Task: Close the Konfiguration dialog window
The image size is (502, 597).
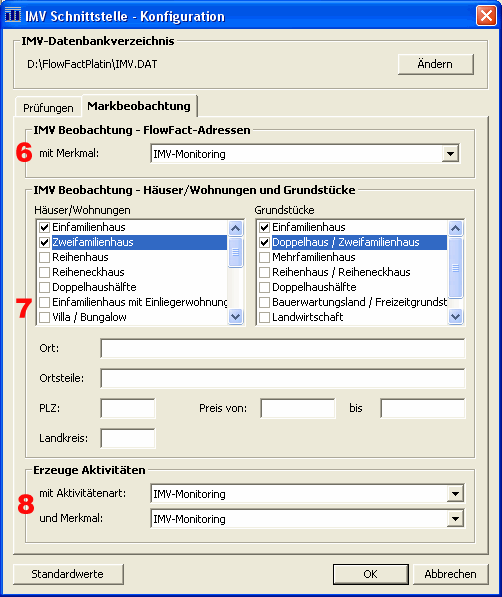Action: pos(486,16)
